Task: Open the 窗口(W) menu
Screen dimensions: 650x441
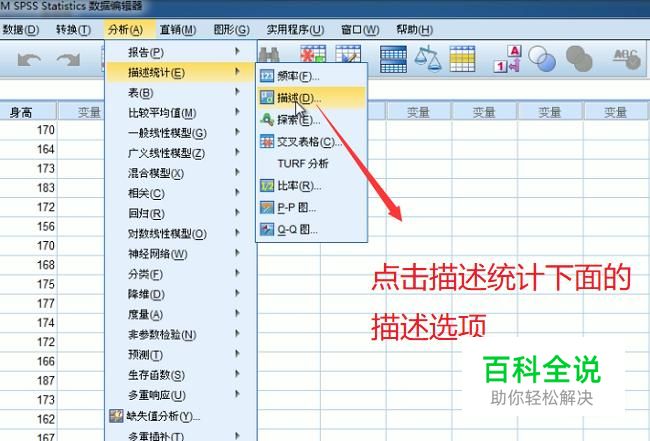Action: pyautogui.click(x=360, y=30)
